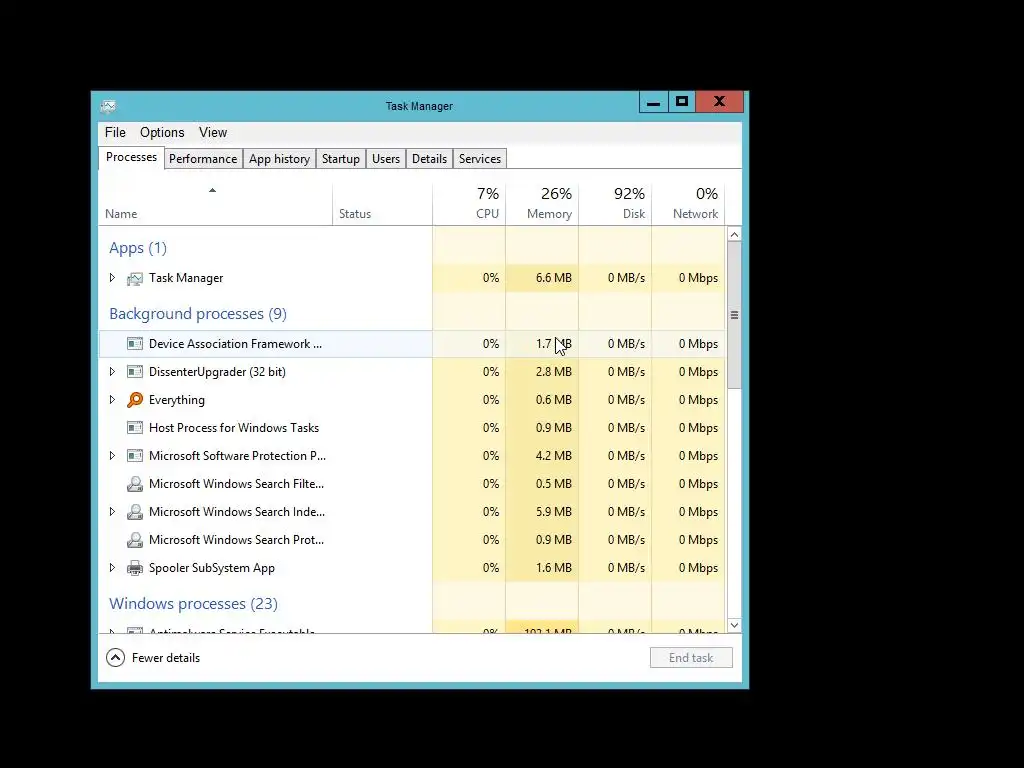Select Microsoft Windows Search Prot... row

[411, 540]
